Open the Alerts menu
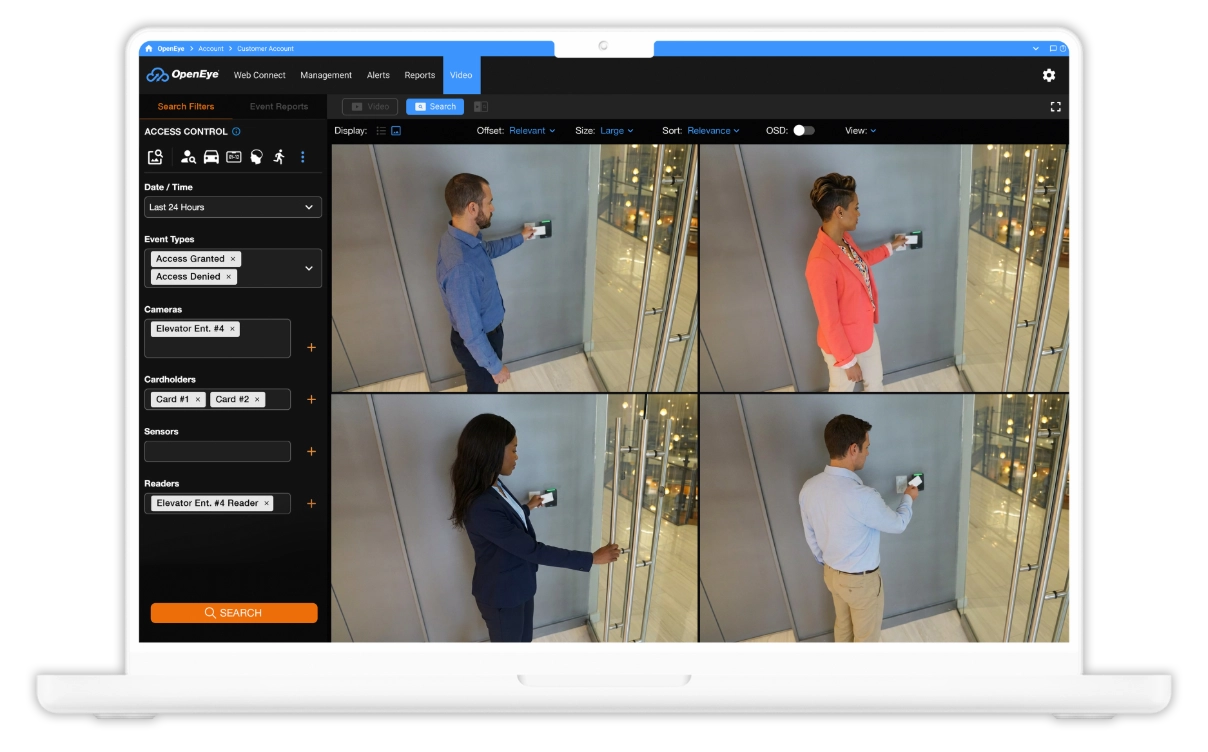 (x=378, y=75)
